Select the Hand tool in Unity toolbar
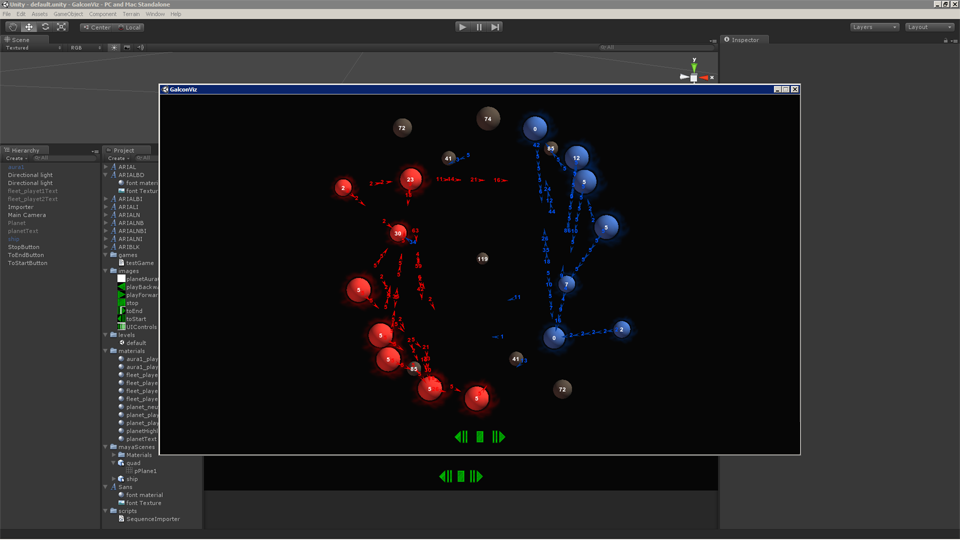This screenshot has width=960, height=540. pos(13,27)
